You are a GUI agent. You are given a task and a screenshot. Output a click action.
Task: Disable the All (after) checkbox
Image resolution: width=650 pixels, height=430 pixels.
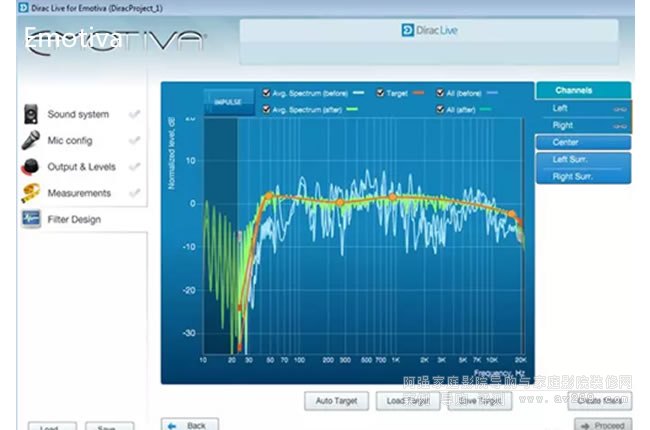click(x=438, y=108)
